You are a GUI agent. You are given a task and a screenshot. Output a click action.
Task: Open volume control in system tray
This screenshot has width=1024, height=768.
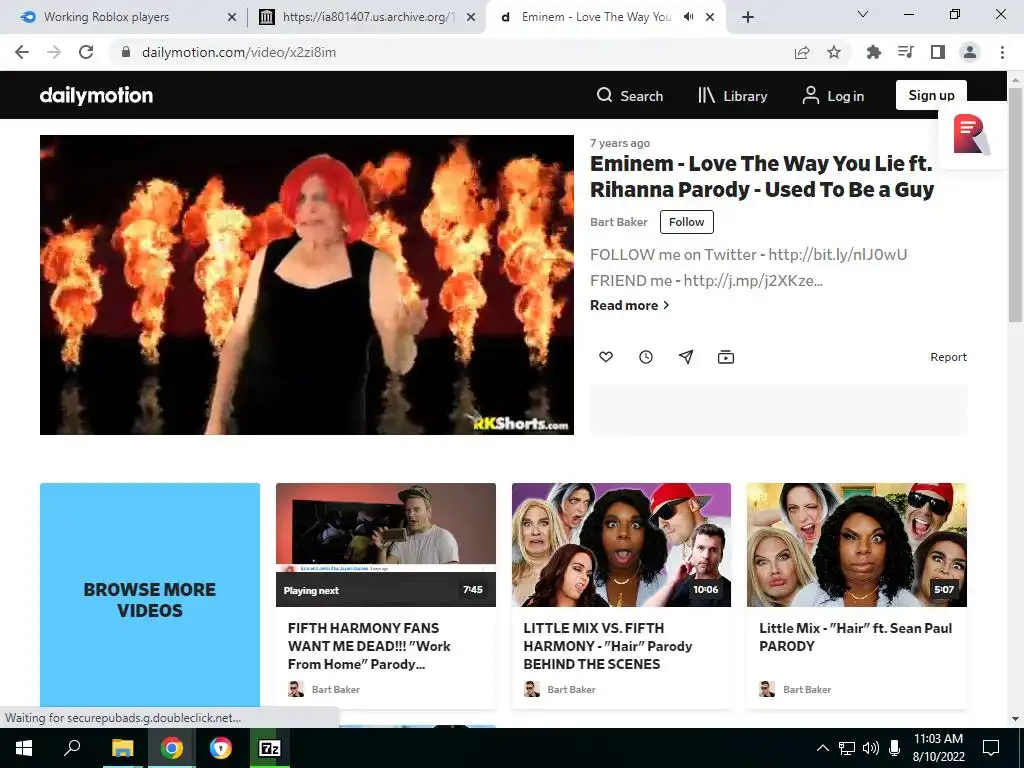871,748
